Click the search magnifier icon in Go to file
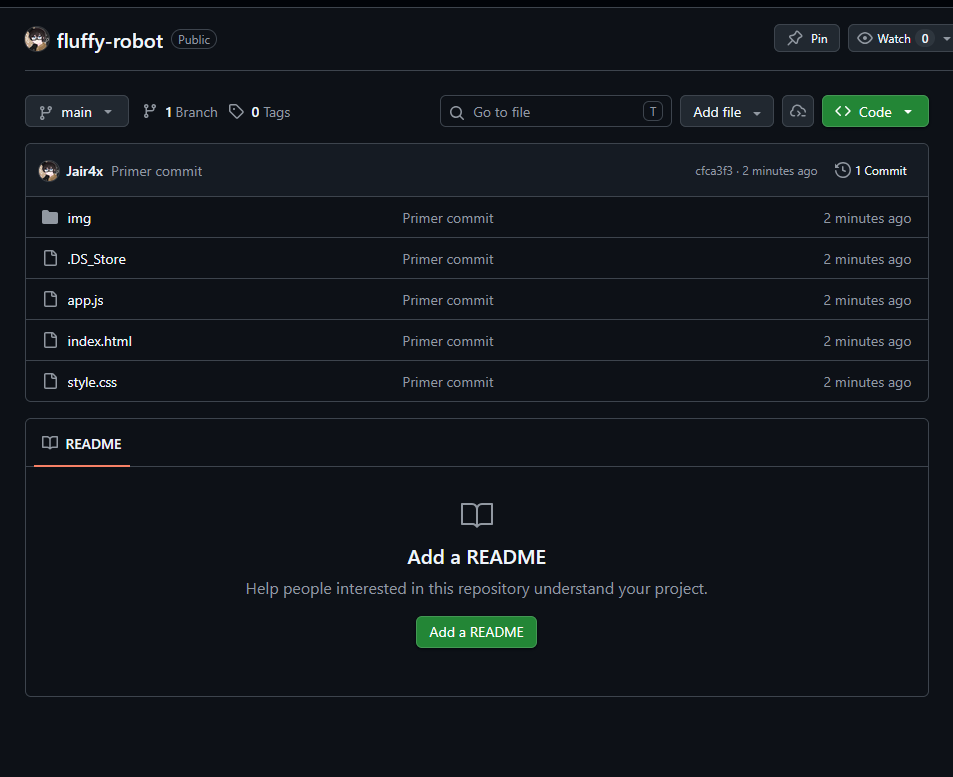The width and height of the screenshot is (953, 777). coord(456,112)
